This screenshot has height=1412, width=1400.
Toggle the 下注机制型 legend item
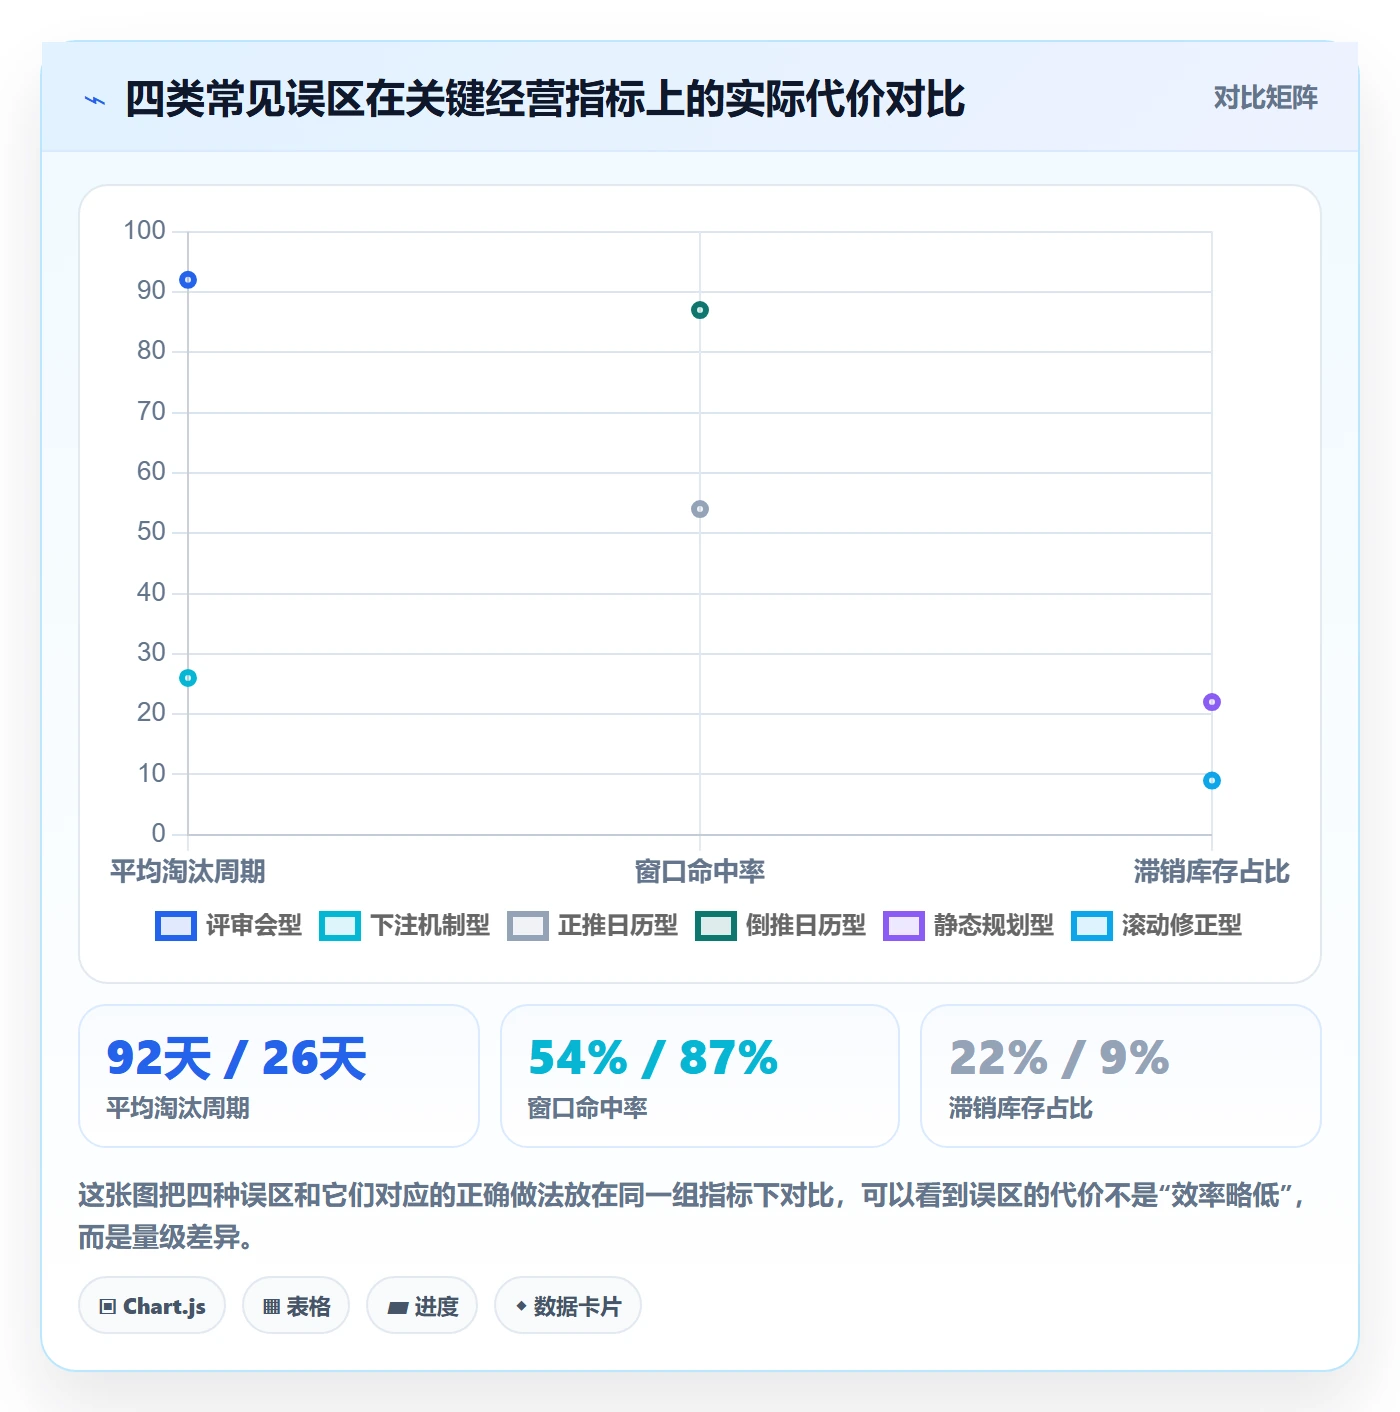(x=405, y=925)
